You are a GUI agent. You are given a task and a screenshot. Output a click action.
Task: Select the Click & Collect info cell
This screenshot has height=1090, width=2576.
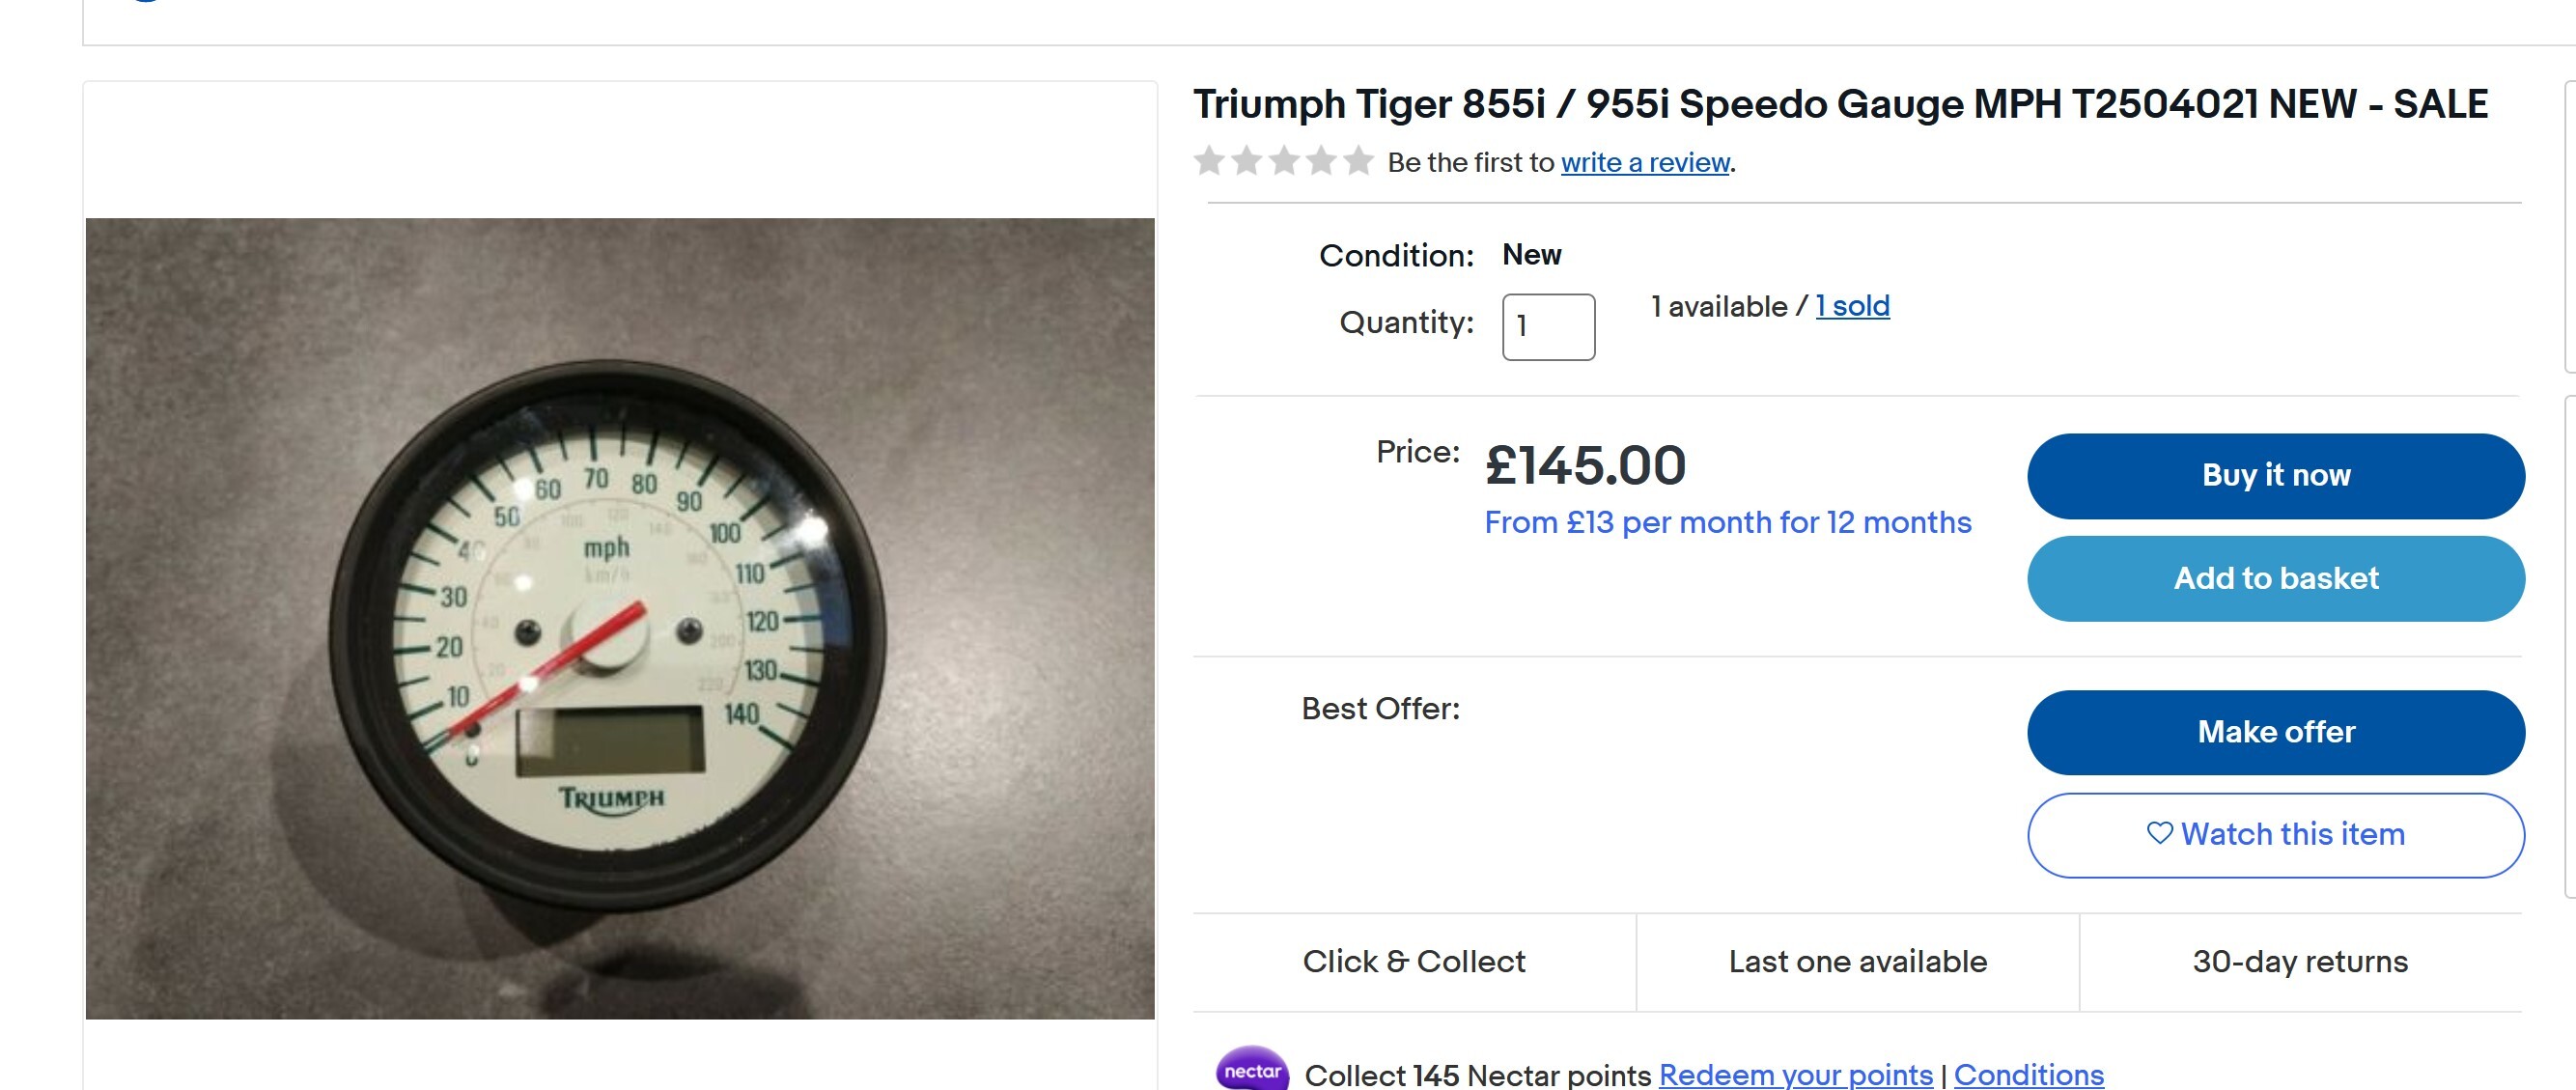pyautogui.click(x=1413, y=961)
